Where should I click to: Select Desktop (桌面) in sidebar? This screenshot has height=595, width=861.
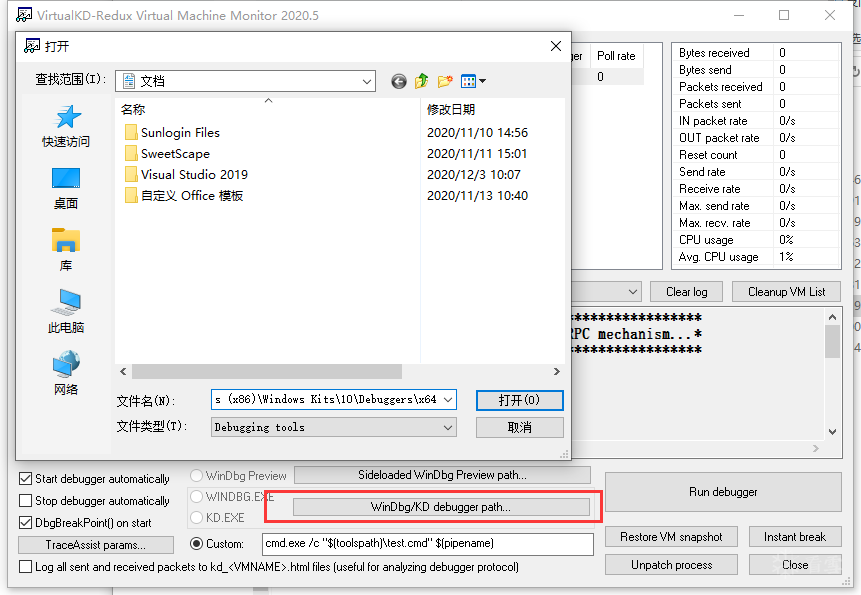(66, 189)
